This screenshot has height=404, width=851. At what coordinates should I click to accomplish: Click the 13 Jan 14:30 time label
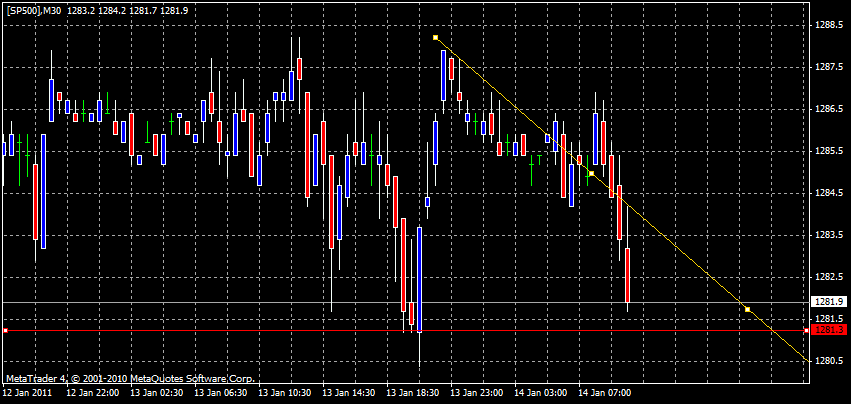point(348,392)
